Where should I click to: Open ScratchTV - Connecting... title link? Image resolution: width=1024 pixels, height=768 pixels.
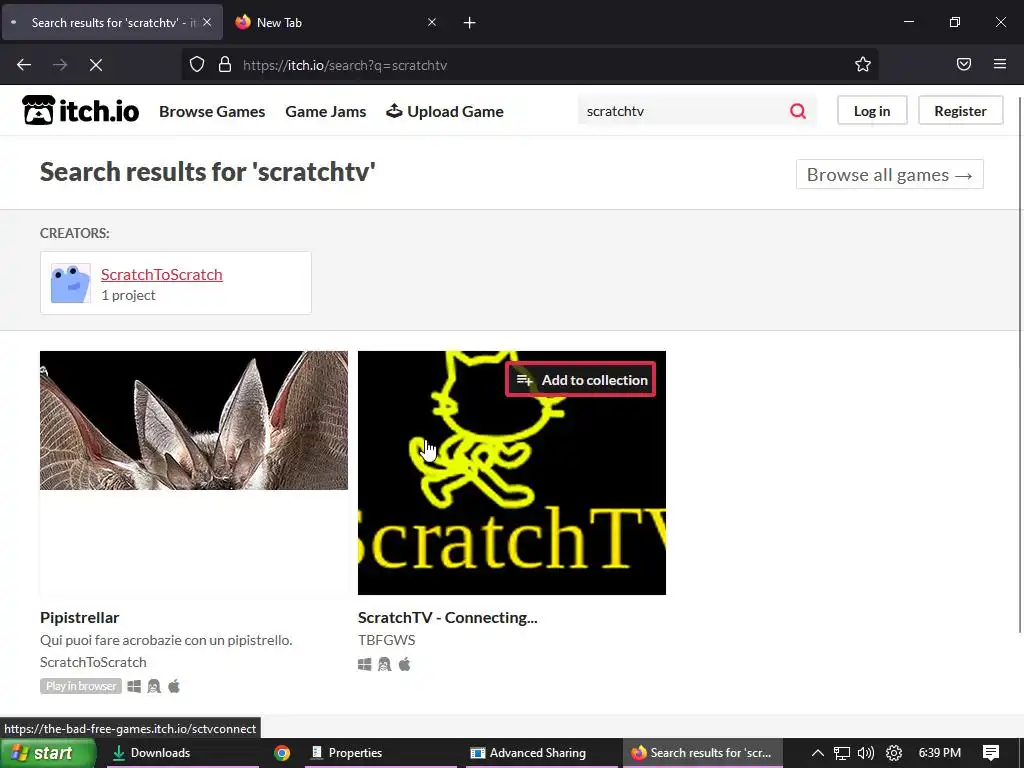pyautogui.click(x=447, y=617)
